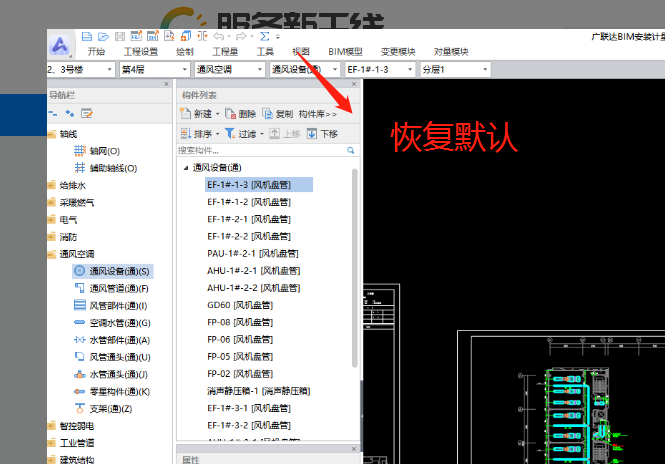665x464 pixels.
Task: Select 通风管道(通)(F) item
Action: click(x=112, y=288)
